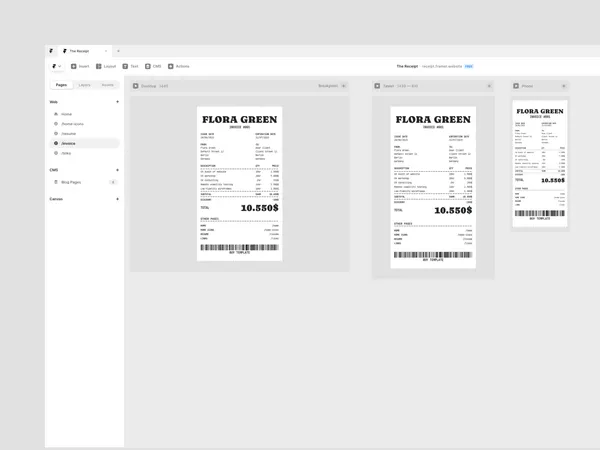Select 10.550$ total in Desktop frame
This screenshot has width=600, height=450.
tap(259, 208)
